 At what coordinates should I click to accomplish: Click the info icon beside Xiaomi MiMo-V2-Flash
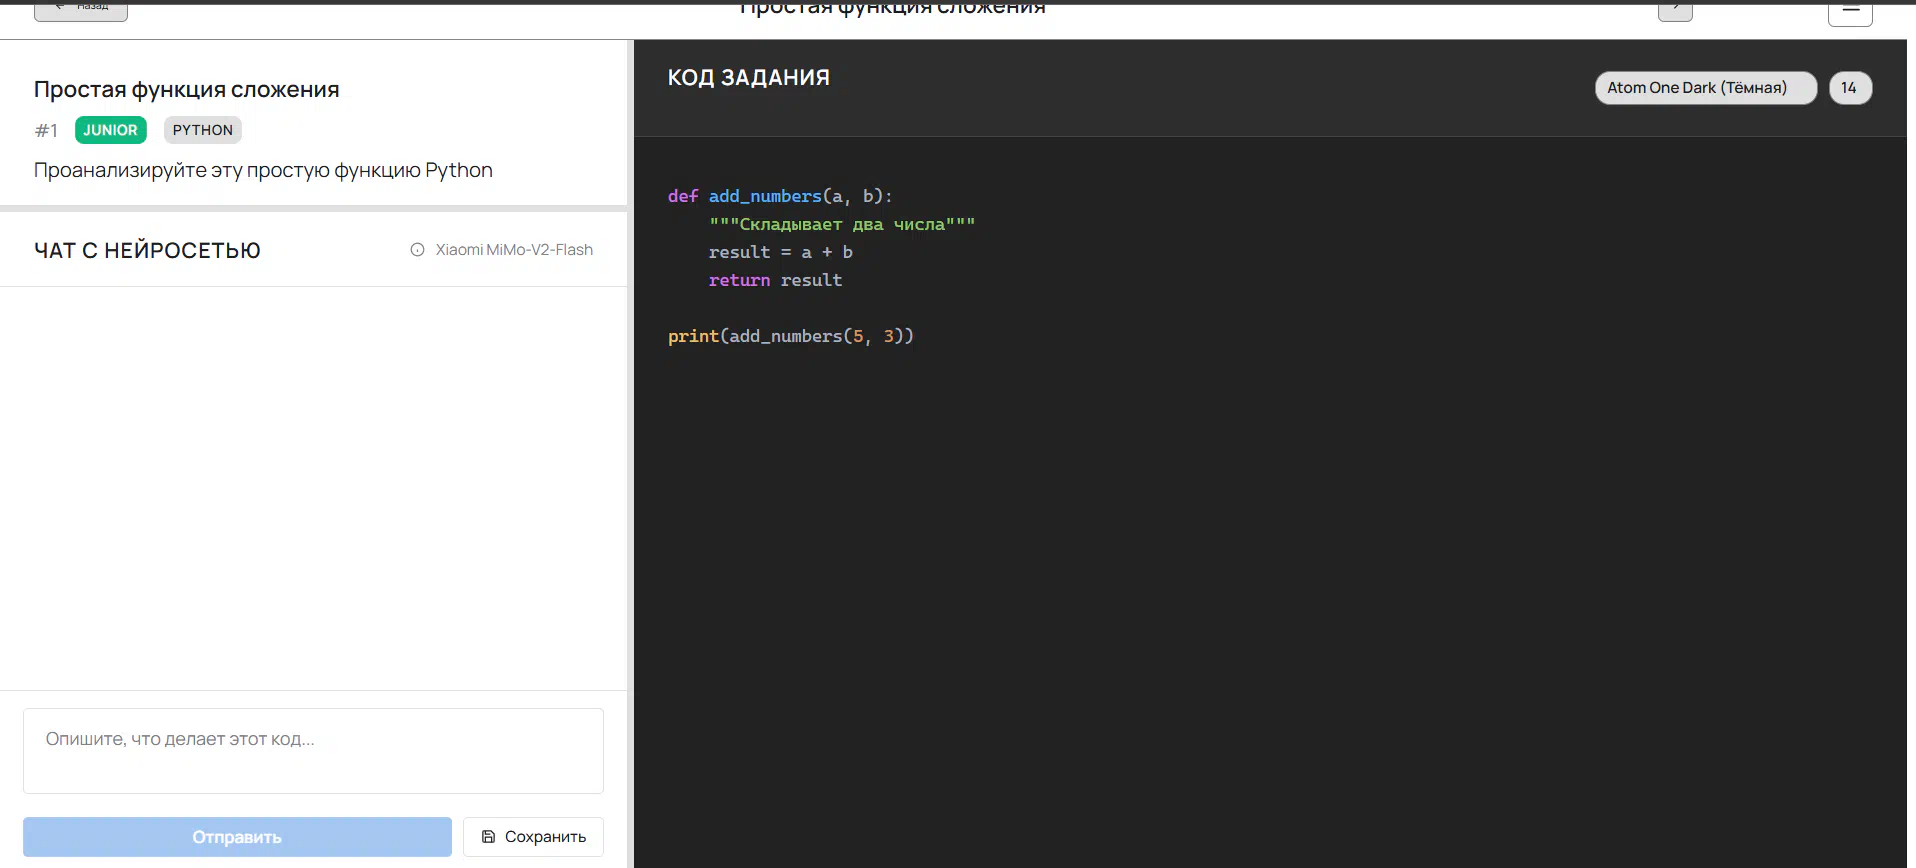(417, 250)
